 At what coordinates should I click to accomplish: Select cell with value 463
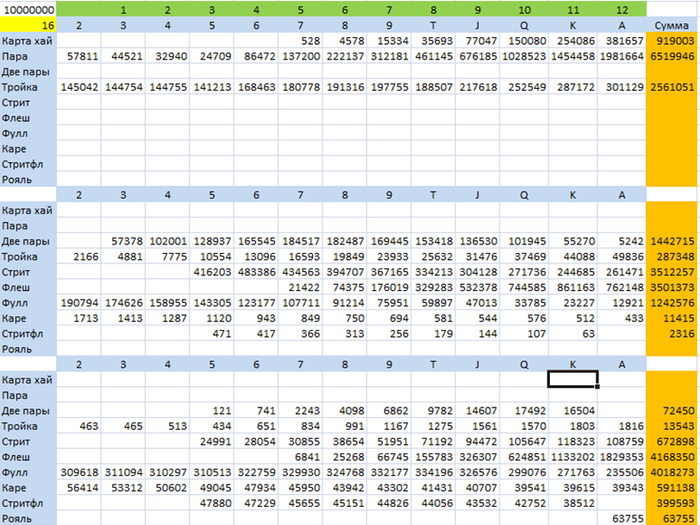click(x=79, y=426)
